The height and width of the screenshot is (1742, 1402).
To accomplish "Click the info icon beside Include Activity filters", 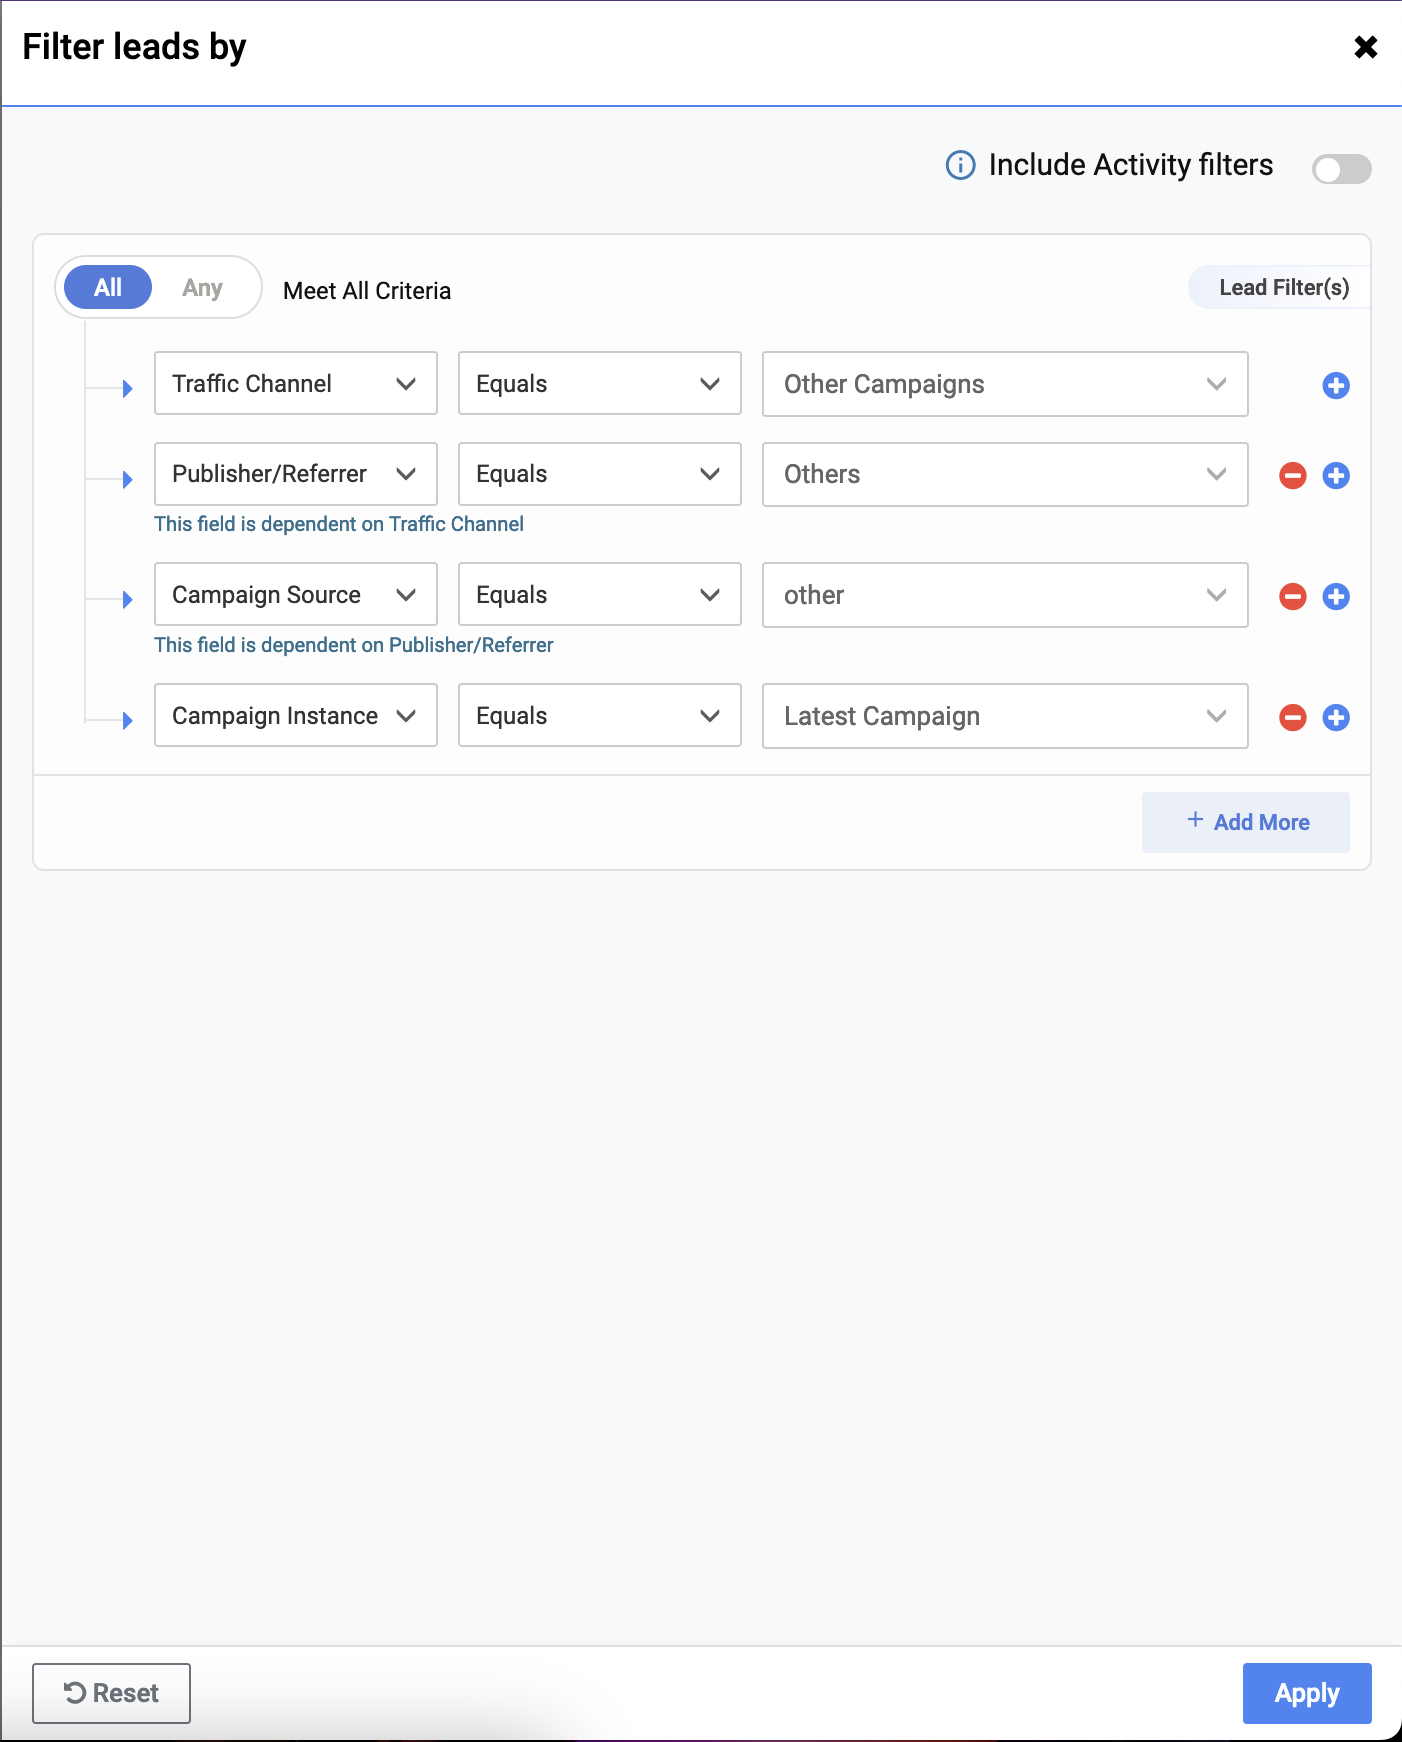I will 960,165.
